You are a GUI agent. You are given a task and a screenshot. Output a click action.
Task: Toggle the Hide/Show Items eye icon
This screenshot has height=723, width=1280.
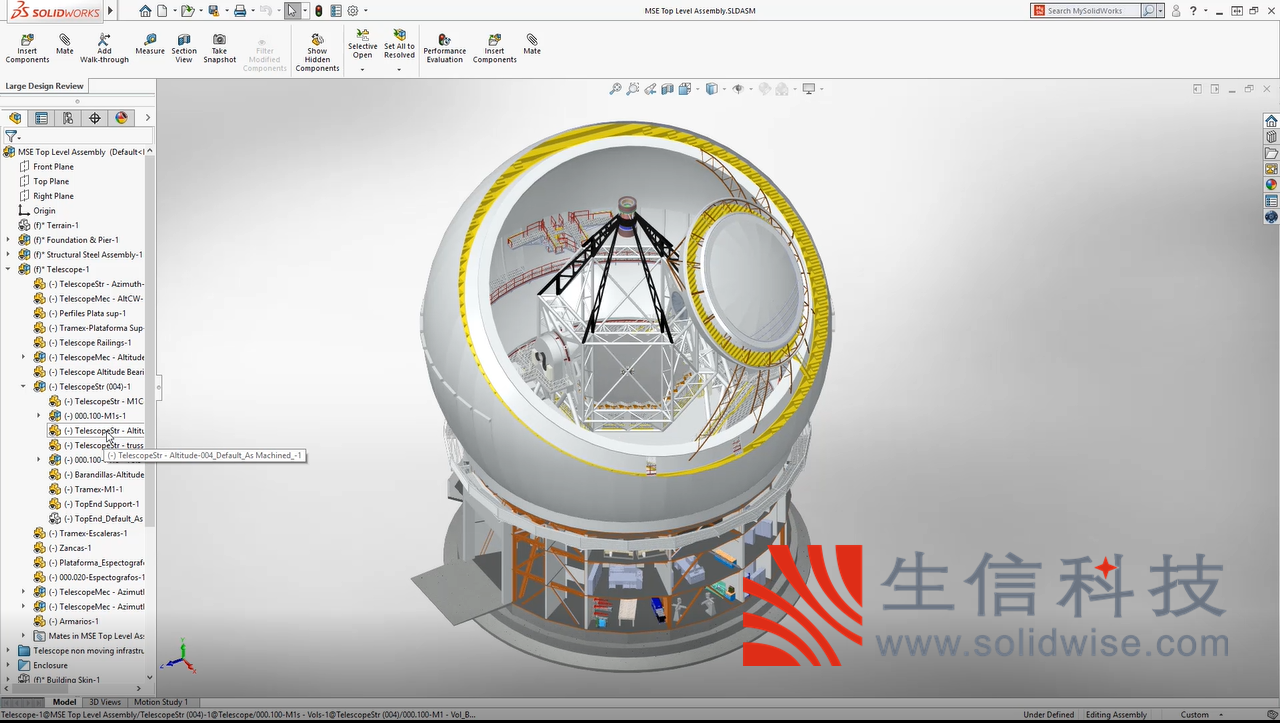tap(738, 89)
